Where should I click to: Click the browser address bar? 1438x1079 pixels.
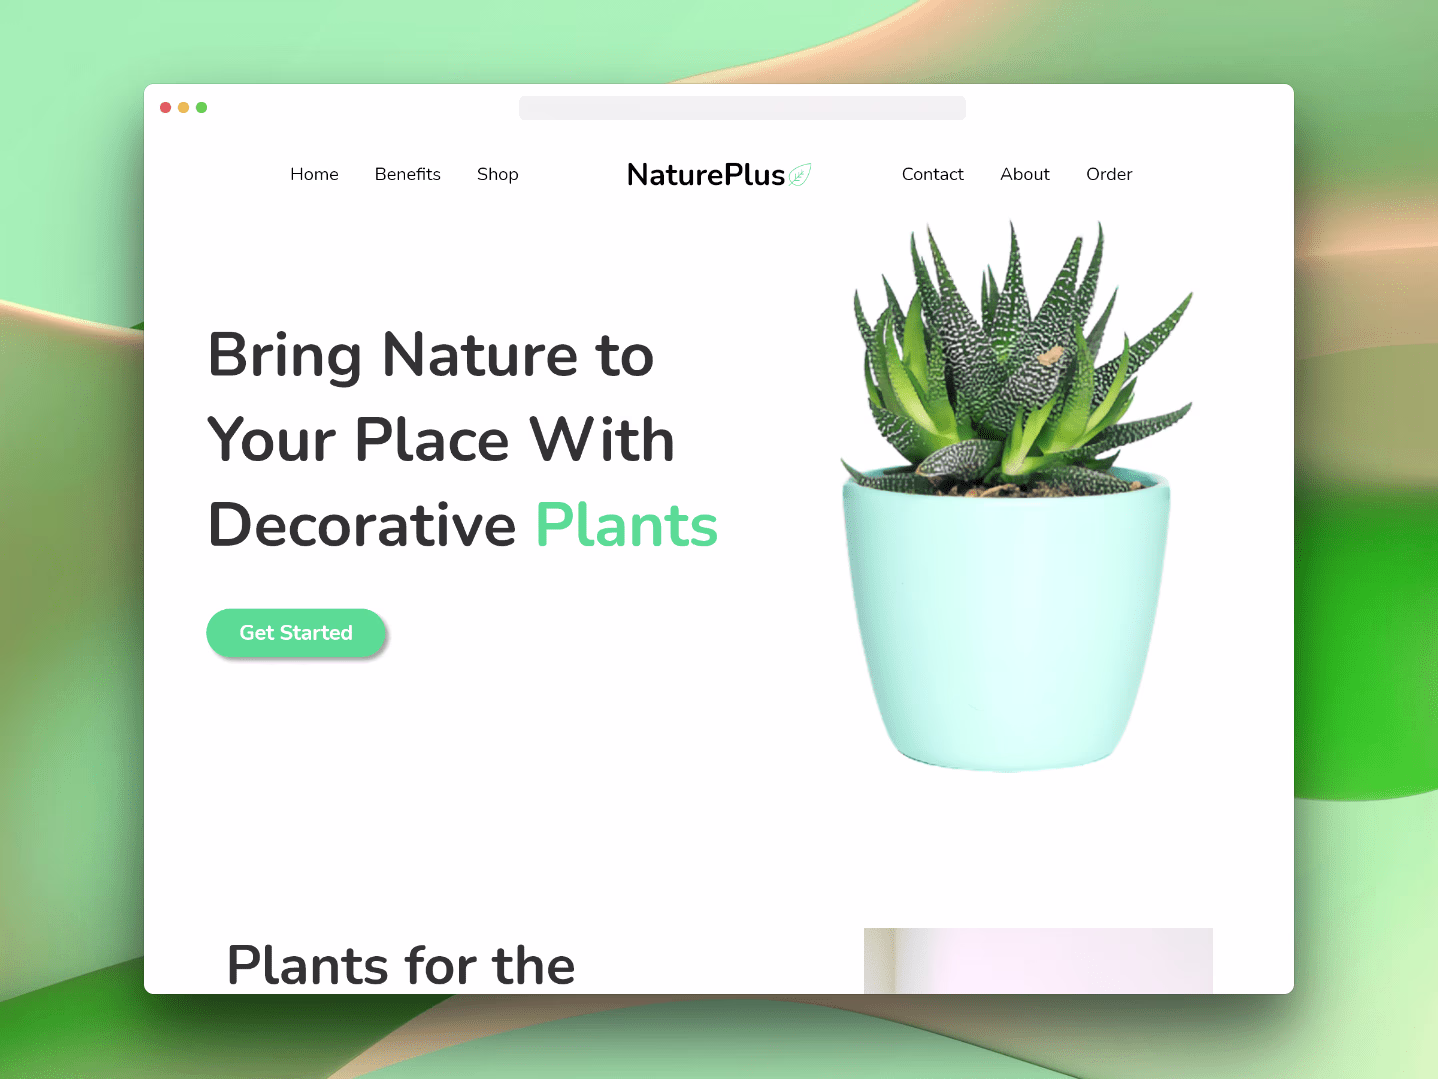pyautogui.click(x=742, y=107)
